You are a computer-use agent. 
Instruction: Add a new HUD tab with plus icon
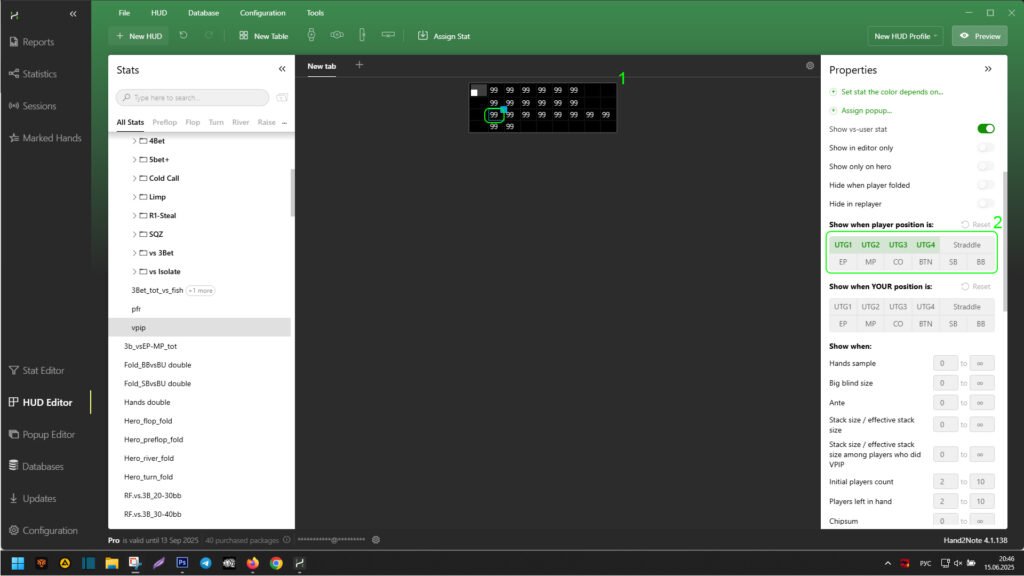359,66
